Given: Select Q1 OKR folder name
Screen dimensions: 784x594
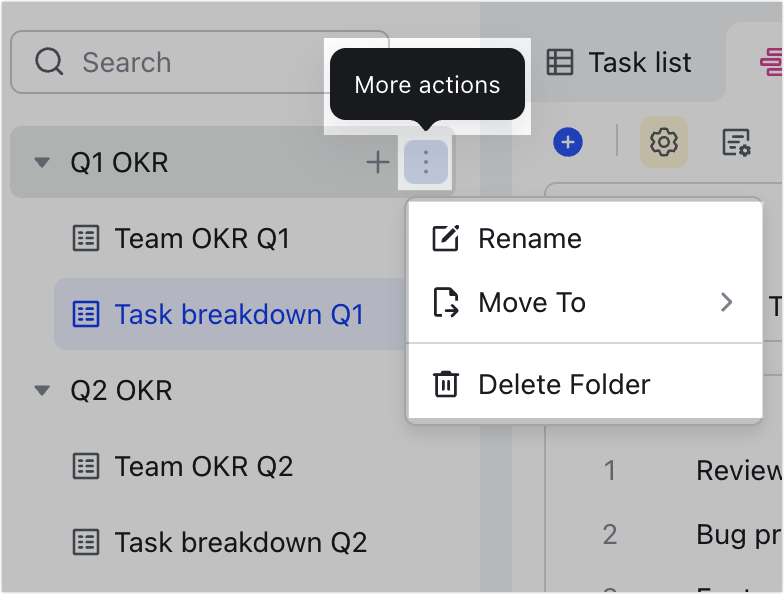Looking at the screenshot, I should tap(119, 162).
